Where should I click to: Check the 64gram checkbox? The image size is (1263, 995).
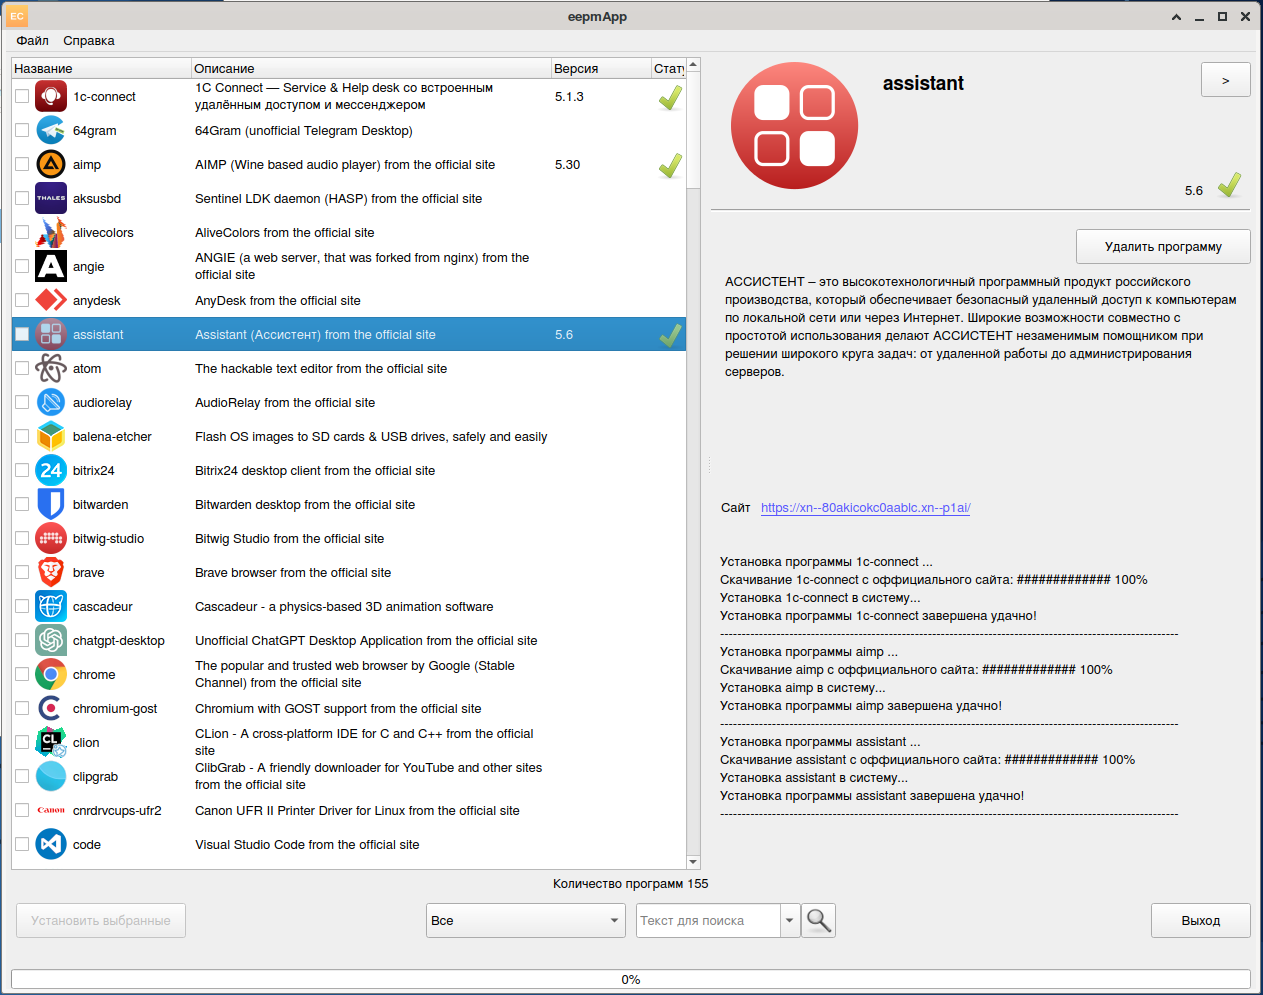pos(22,131)
